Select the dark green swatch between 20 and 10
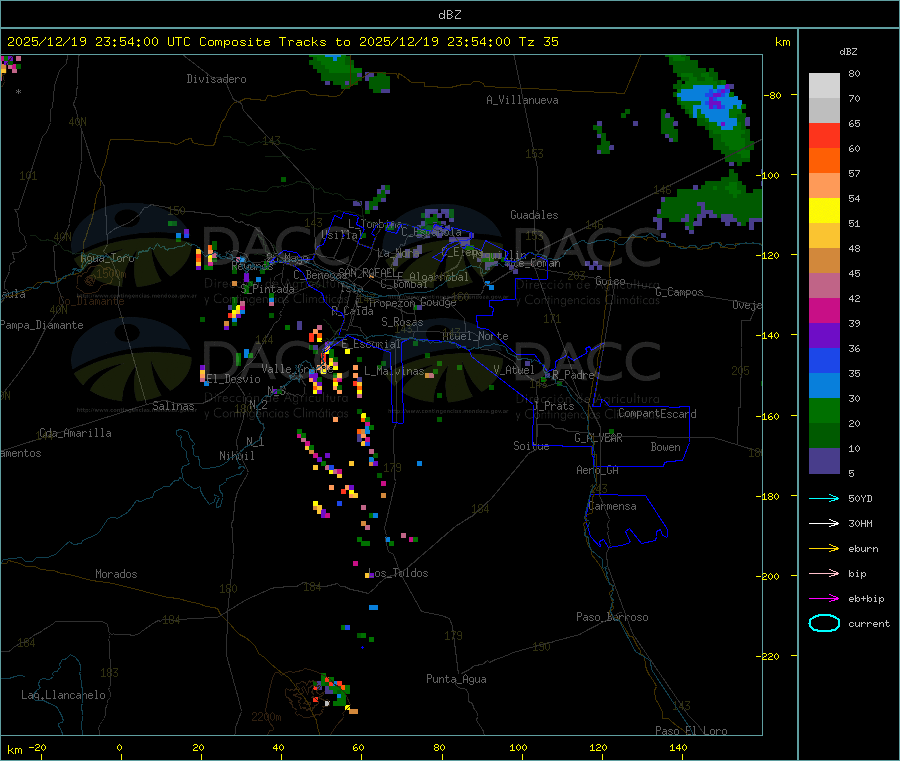This screenshot has height=761, width=900. point(824,435)
